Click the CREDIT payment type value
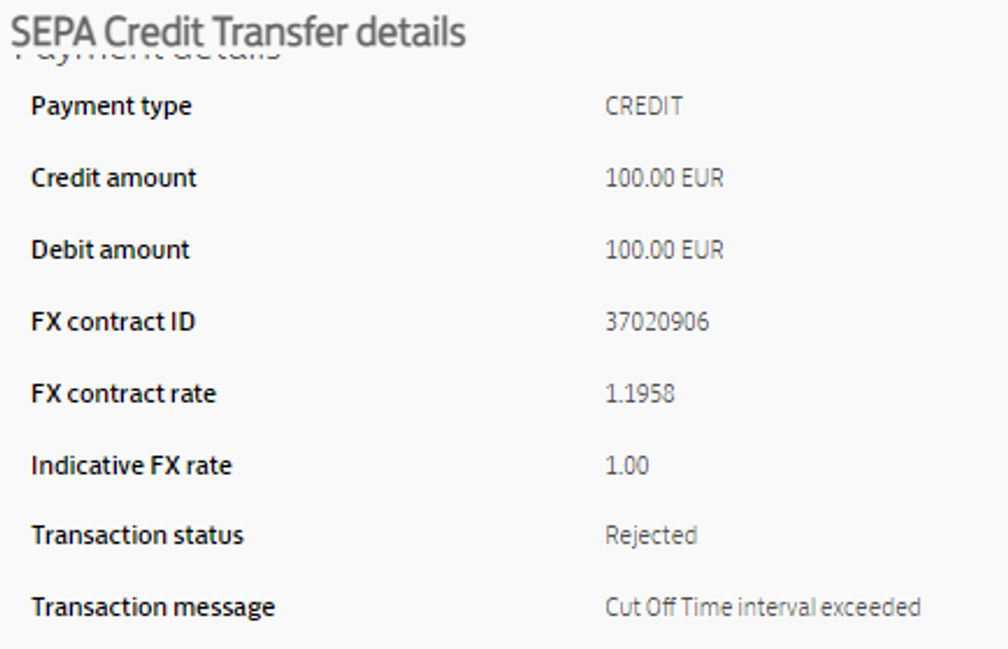Screen dimensions: 1008x649 pyautogui.click(x=644, y=106)
